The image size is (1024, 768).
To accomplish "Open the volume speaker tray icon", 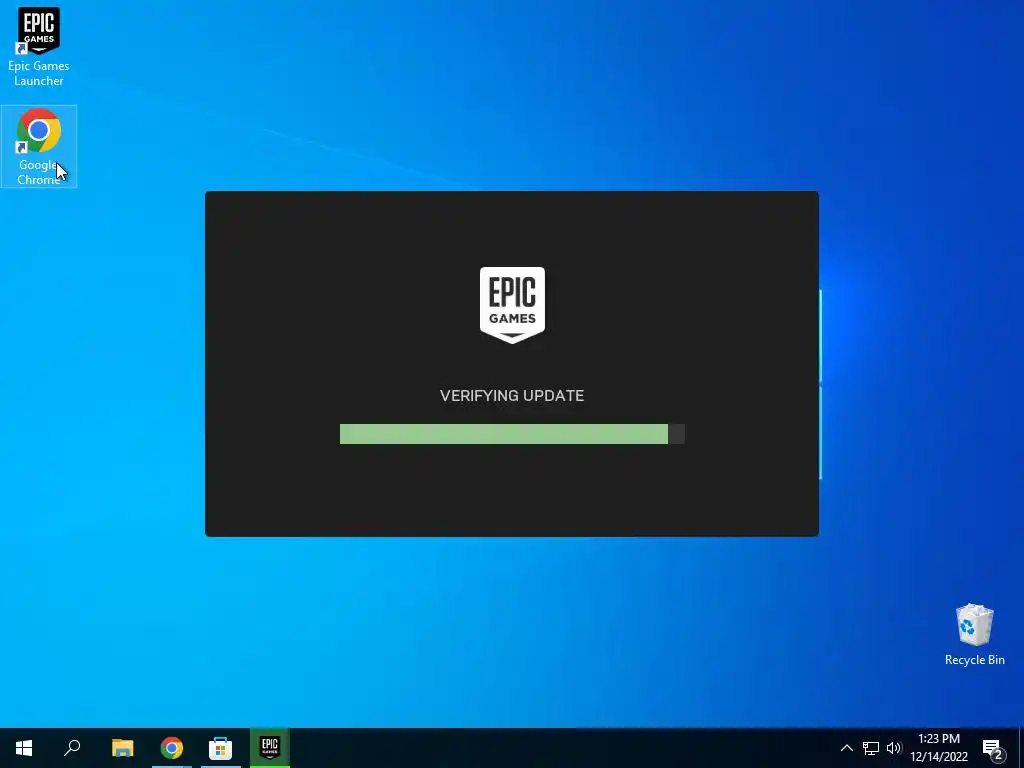I will point(894,748).
